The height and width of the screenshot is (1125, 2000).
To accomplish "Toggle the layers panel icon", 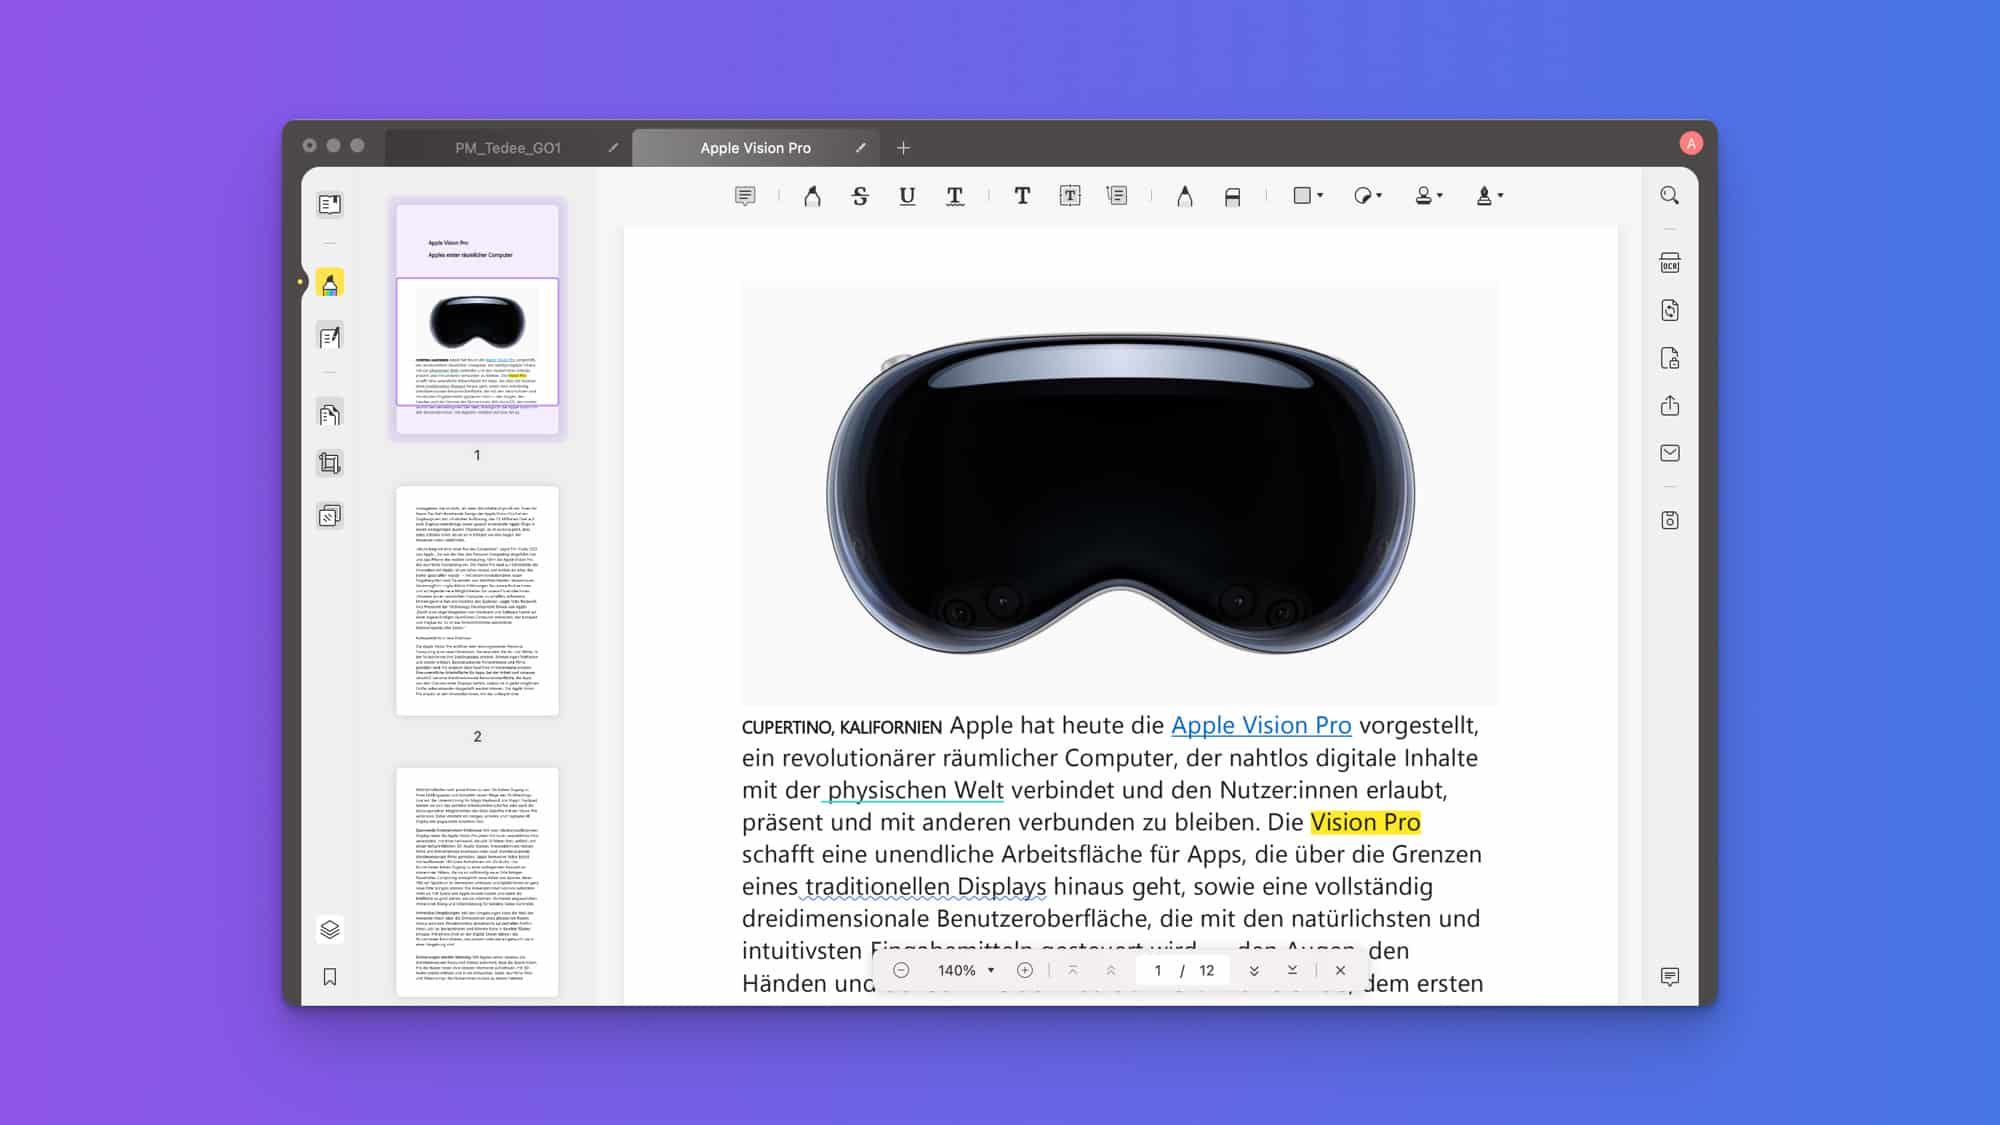I will pos(330,929).
